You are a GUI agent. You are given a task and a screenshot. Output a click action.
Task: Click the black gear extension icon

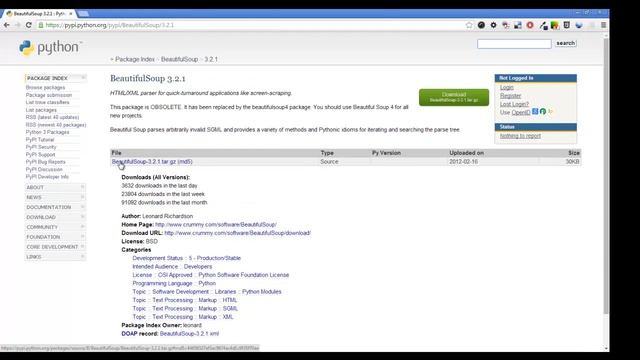click(493, 25)
